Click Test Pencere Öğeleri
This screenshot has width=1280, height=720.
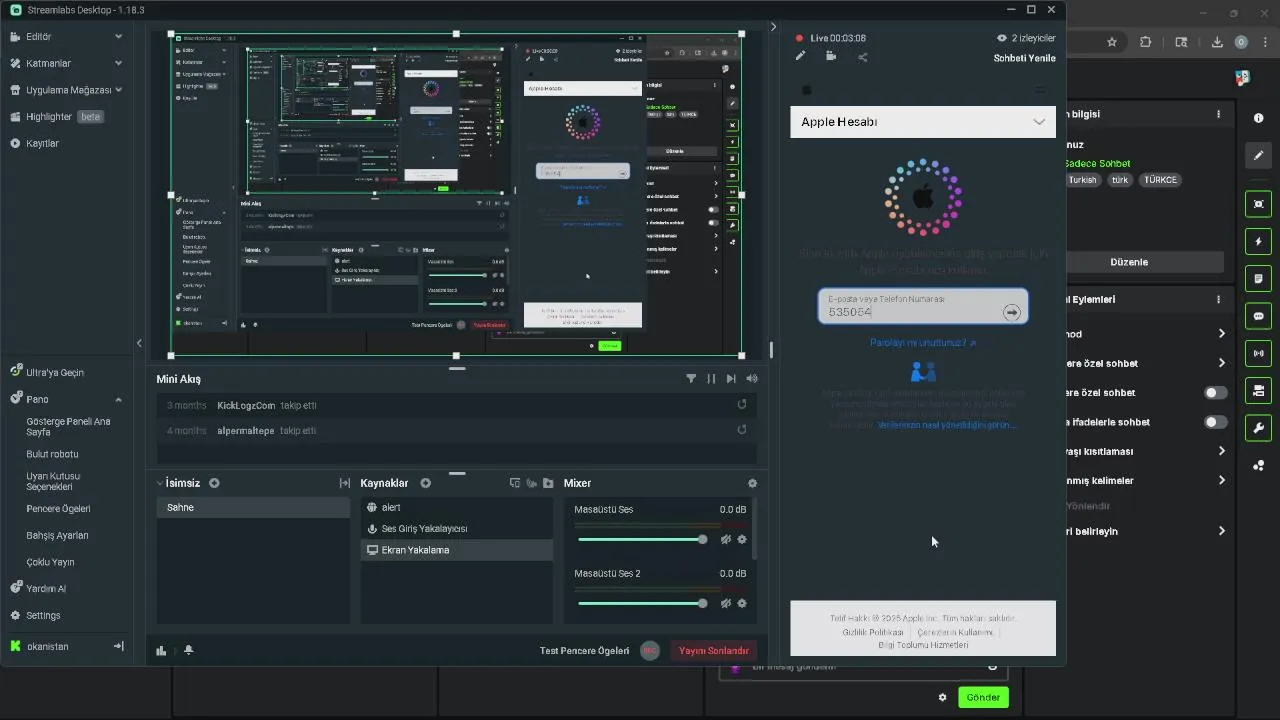click(584, 650)
